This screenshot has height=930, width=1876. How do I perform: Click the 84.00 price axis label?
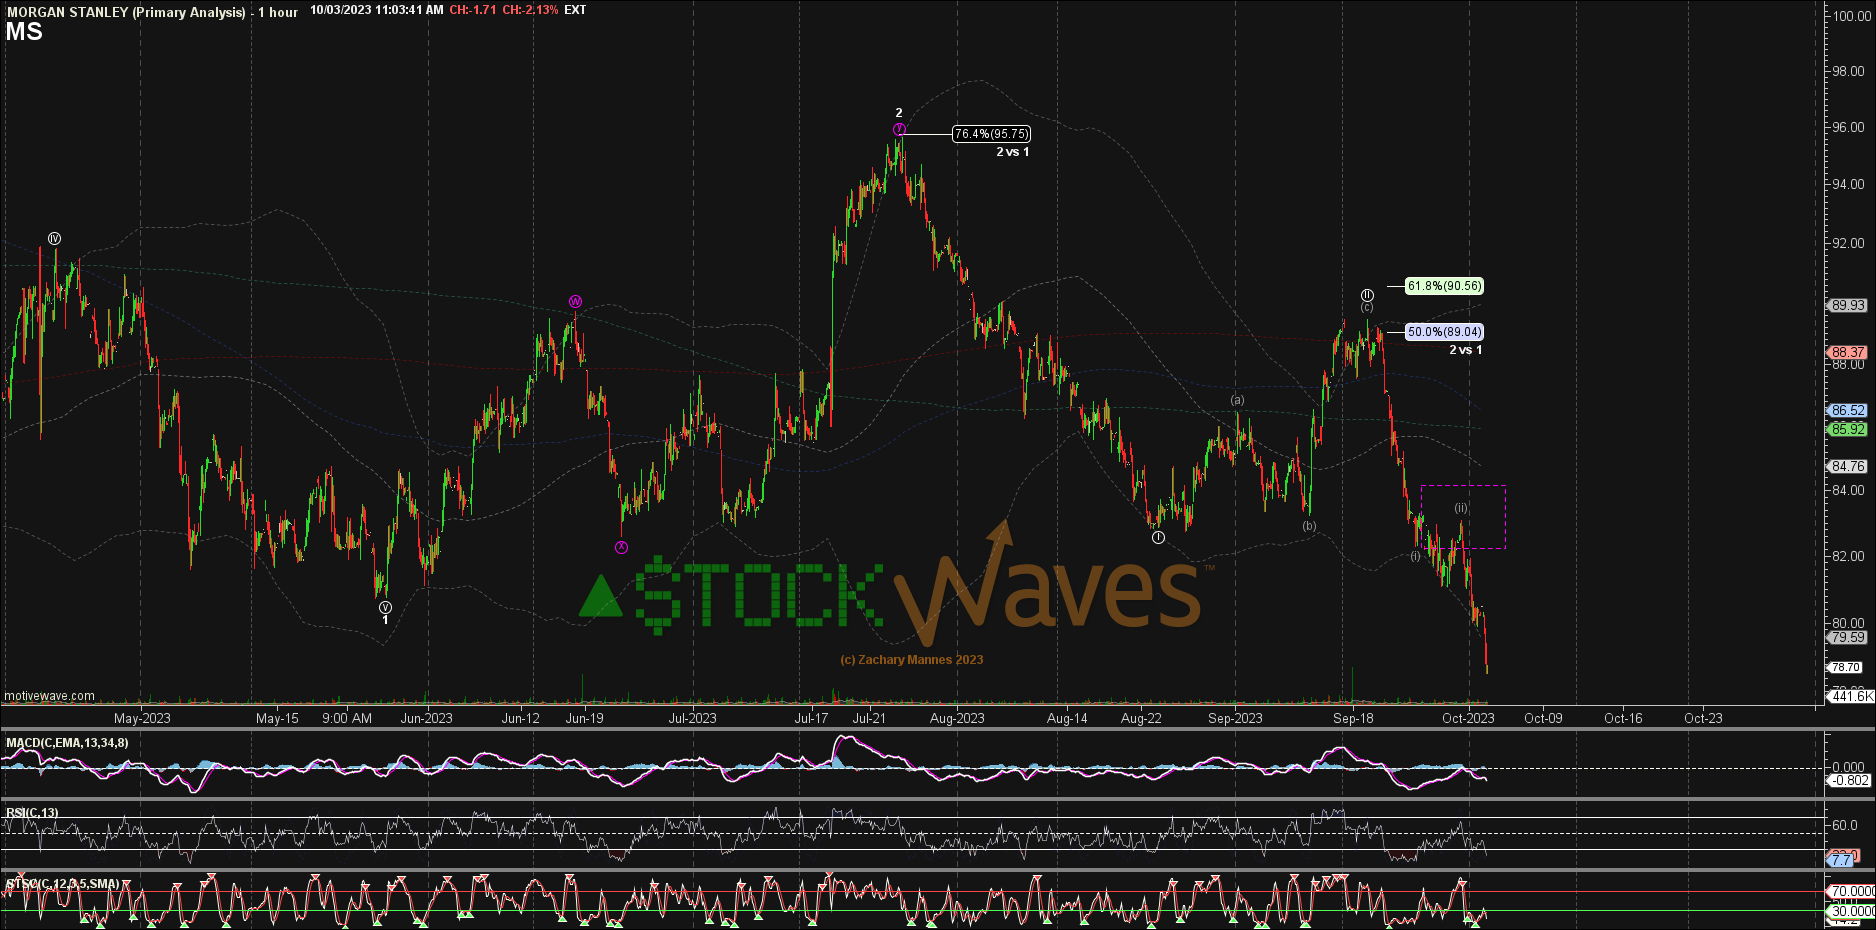point(1848,490)
